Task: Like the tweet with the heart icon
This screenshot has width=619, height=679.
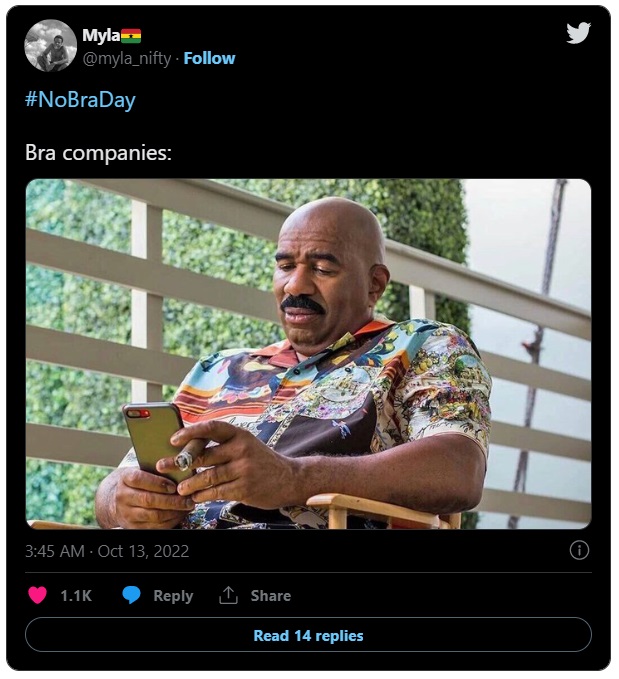Action: tap(38, 595)
